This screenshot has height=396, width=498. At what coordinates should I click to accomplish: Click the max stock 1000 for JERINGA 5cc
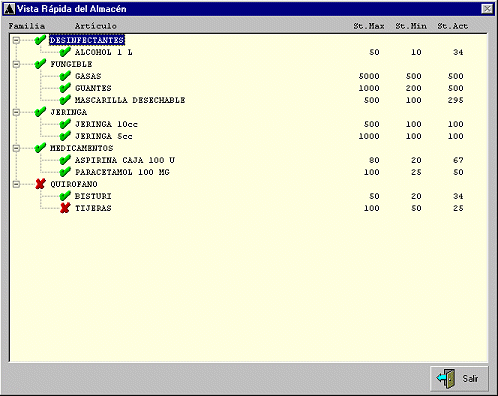(369, 136)
